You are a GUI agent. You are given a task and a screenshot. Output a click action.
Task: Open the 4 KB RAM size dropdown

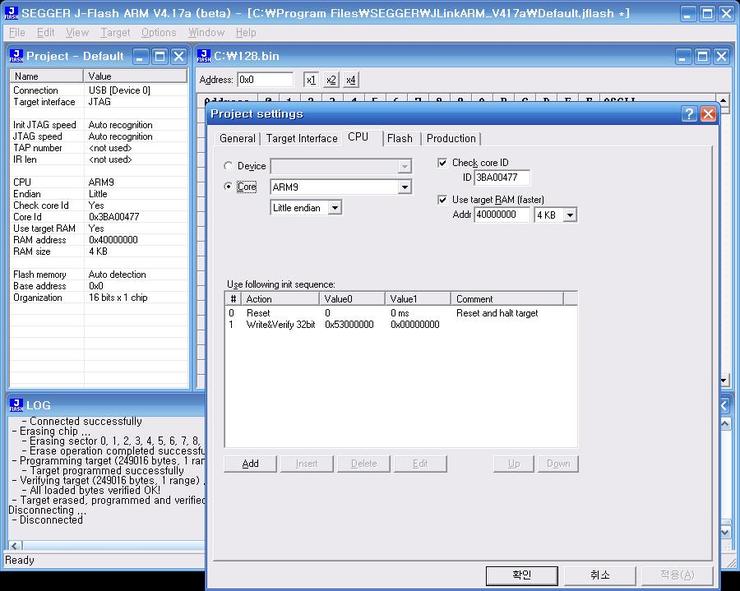pyautogui.click(x=570, y=215)
